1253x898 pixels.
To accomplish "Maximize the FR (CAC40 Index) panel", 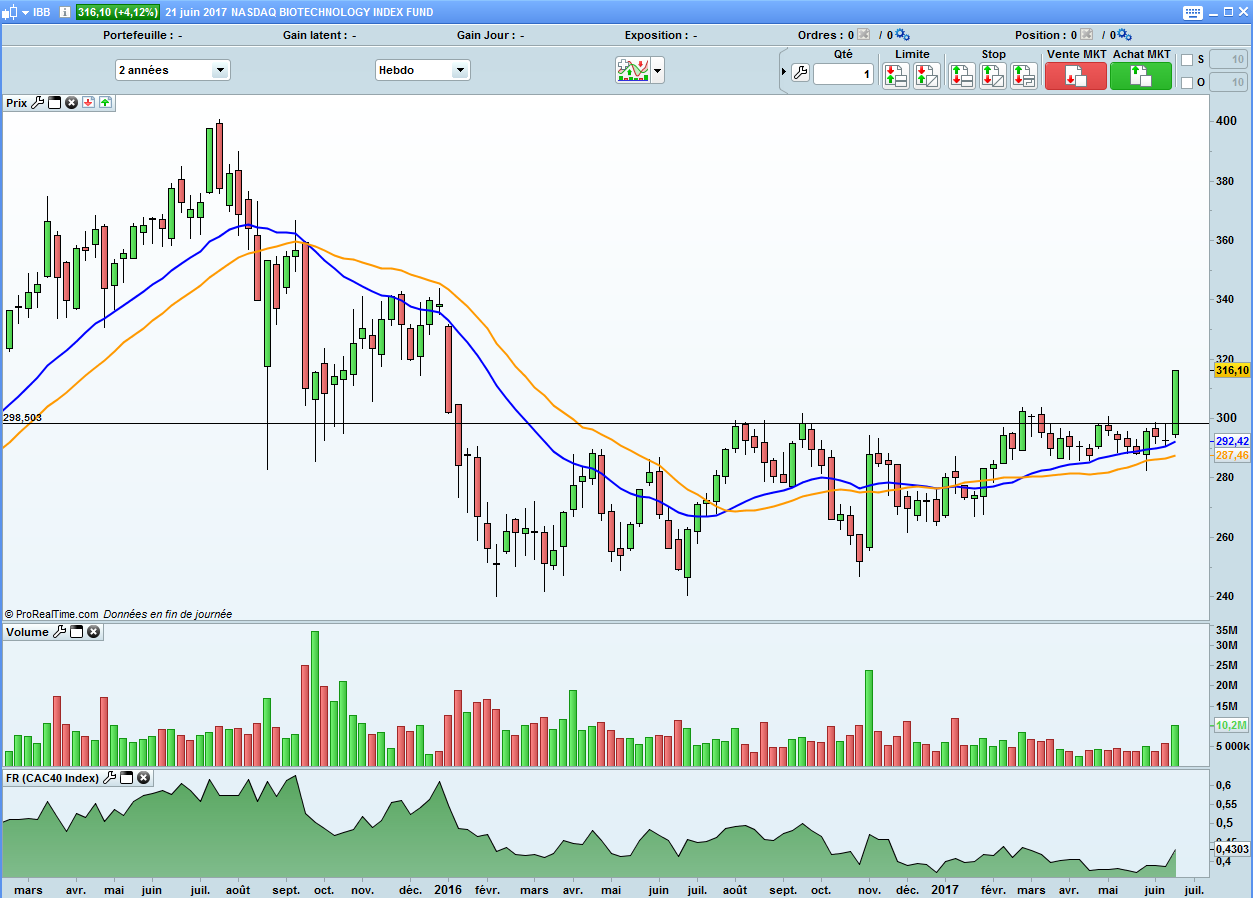I will point(127,777).
